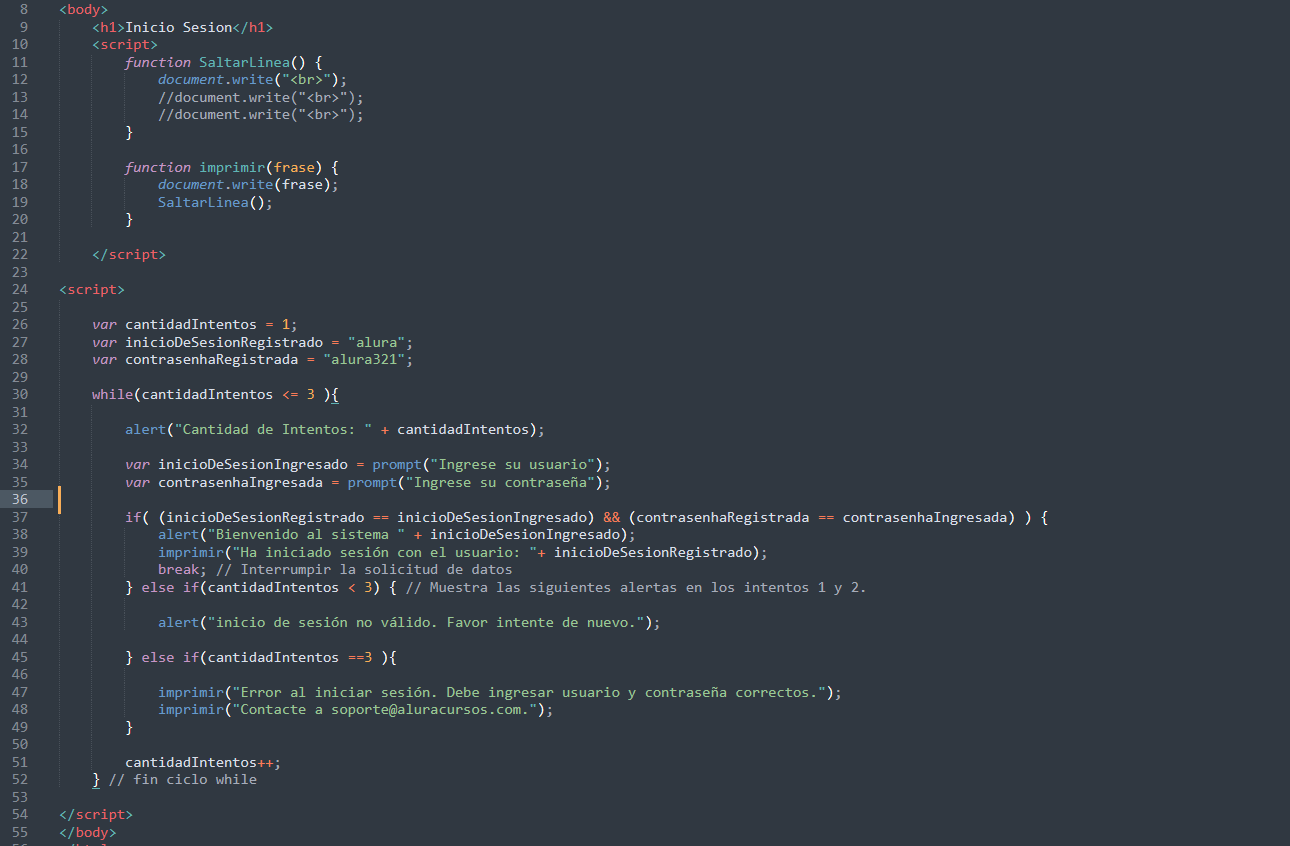
Task: Click line number 17 in the gutter
Action: [x=20, y=167]
